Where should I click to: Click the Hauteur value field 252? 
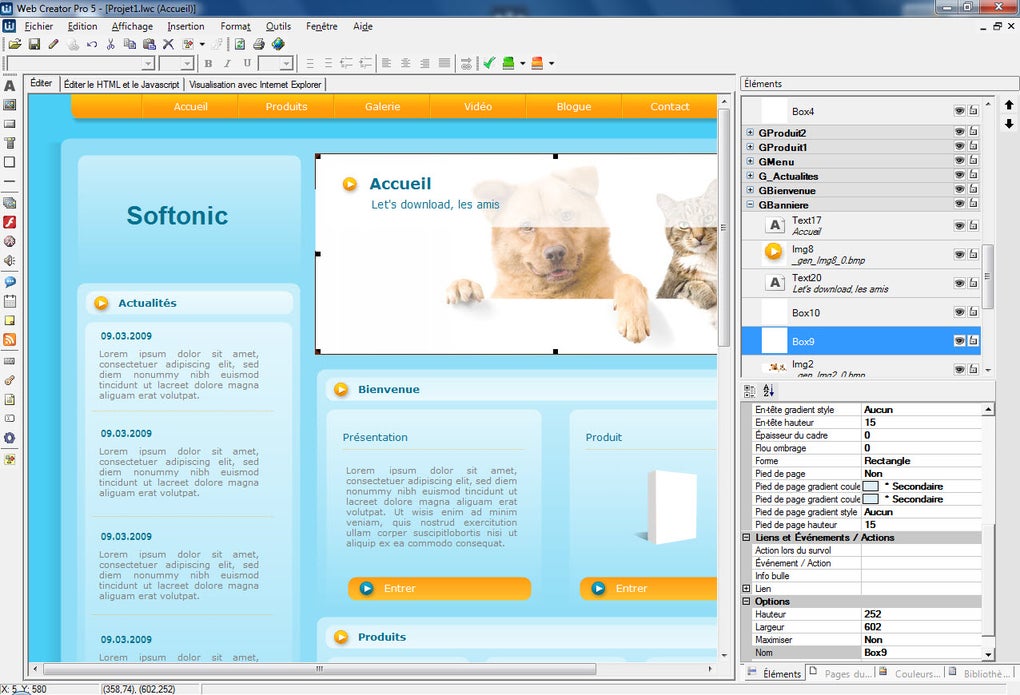tap(921, 614)
